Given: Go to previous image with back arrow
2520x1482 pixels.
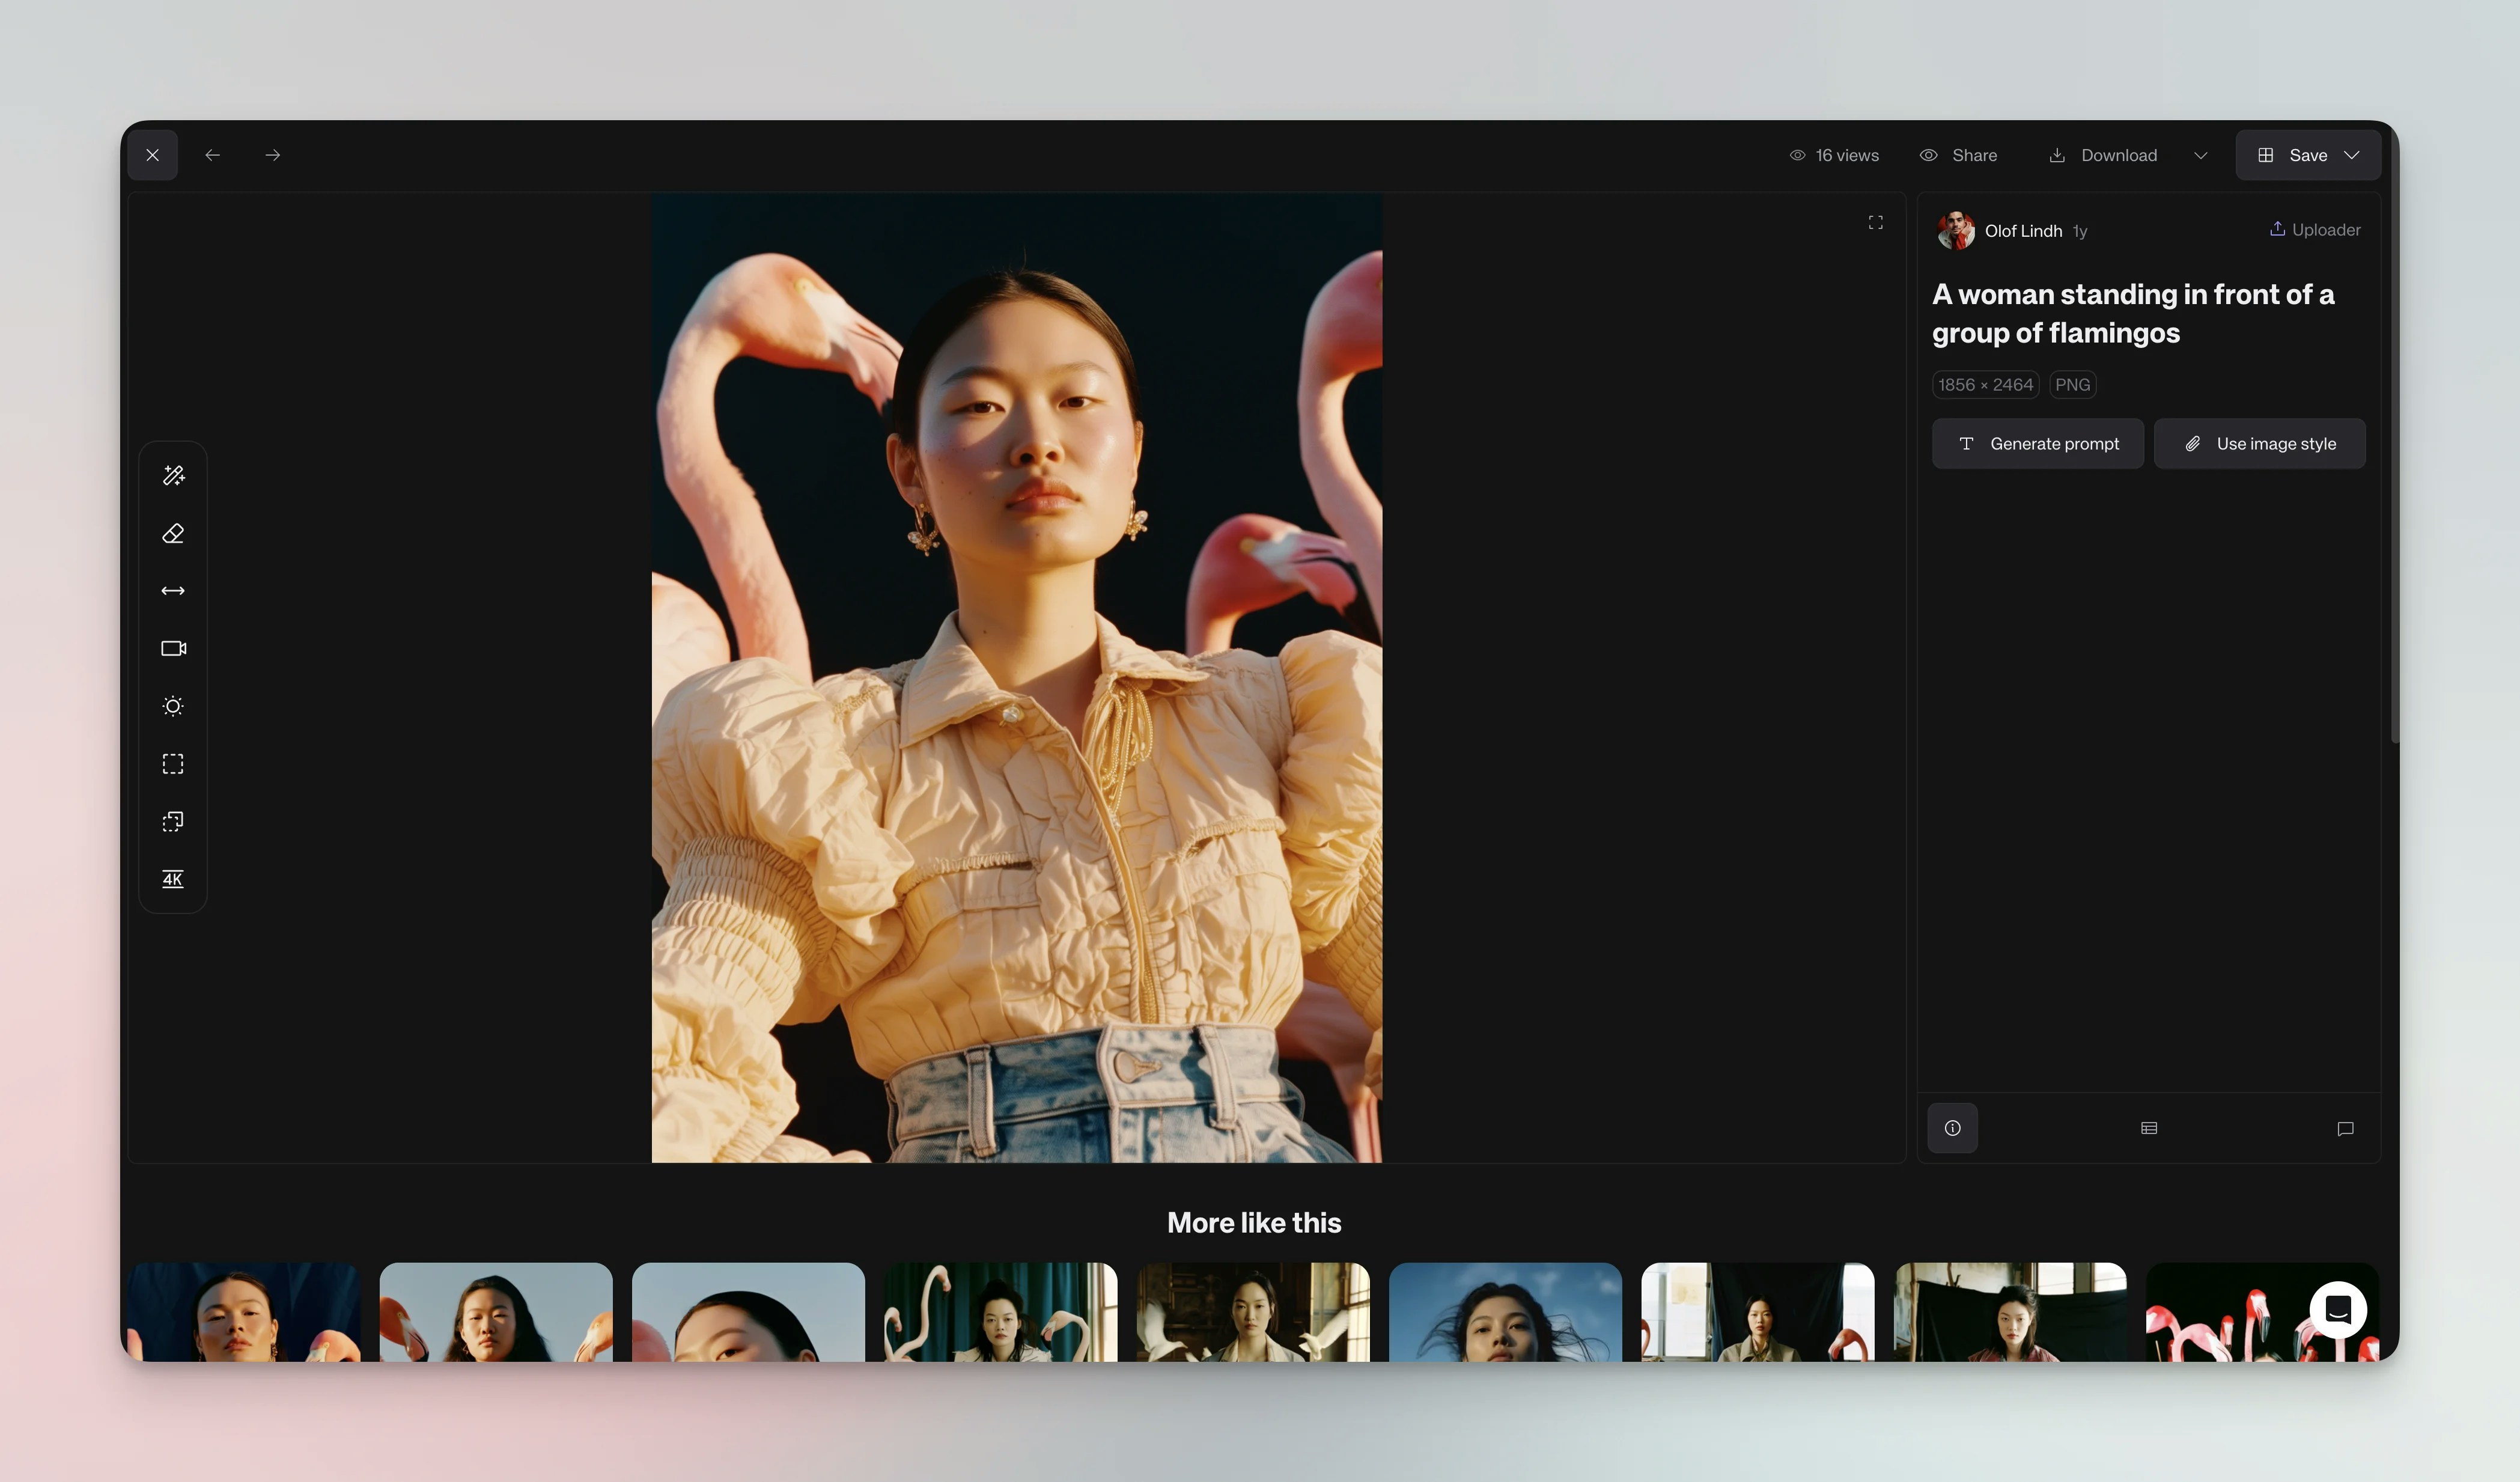Looking at the screenshot, I should (x=212, y=155).
